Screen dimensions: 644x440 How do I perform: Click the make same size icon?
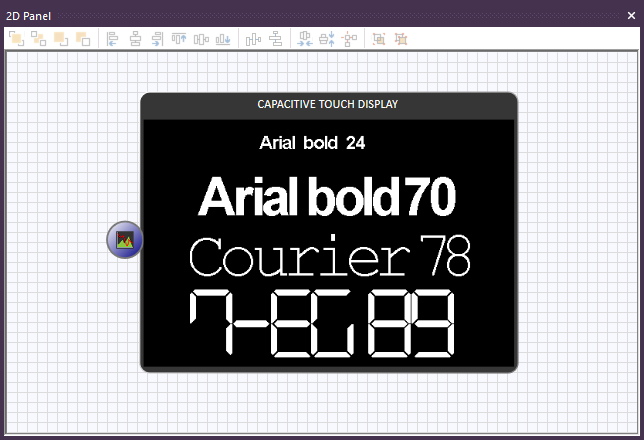pos(348,39)
